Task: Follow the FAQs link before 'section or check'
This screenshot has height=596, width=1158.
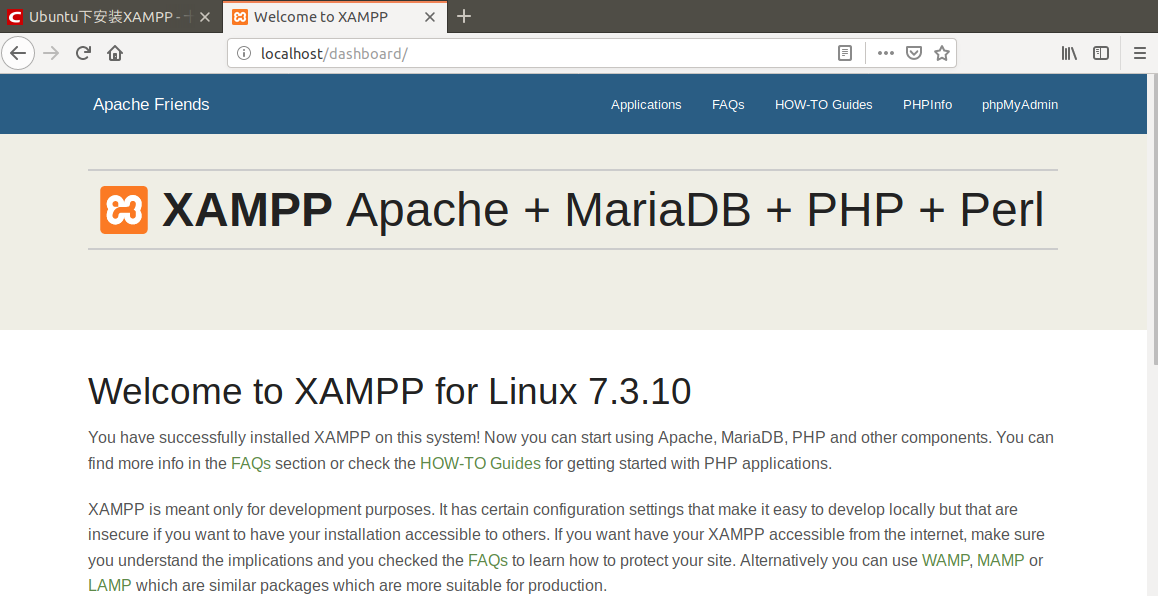Action: (251, 464)
